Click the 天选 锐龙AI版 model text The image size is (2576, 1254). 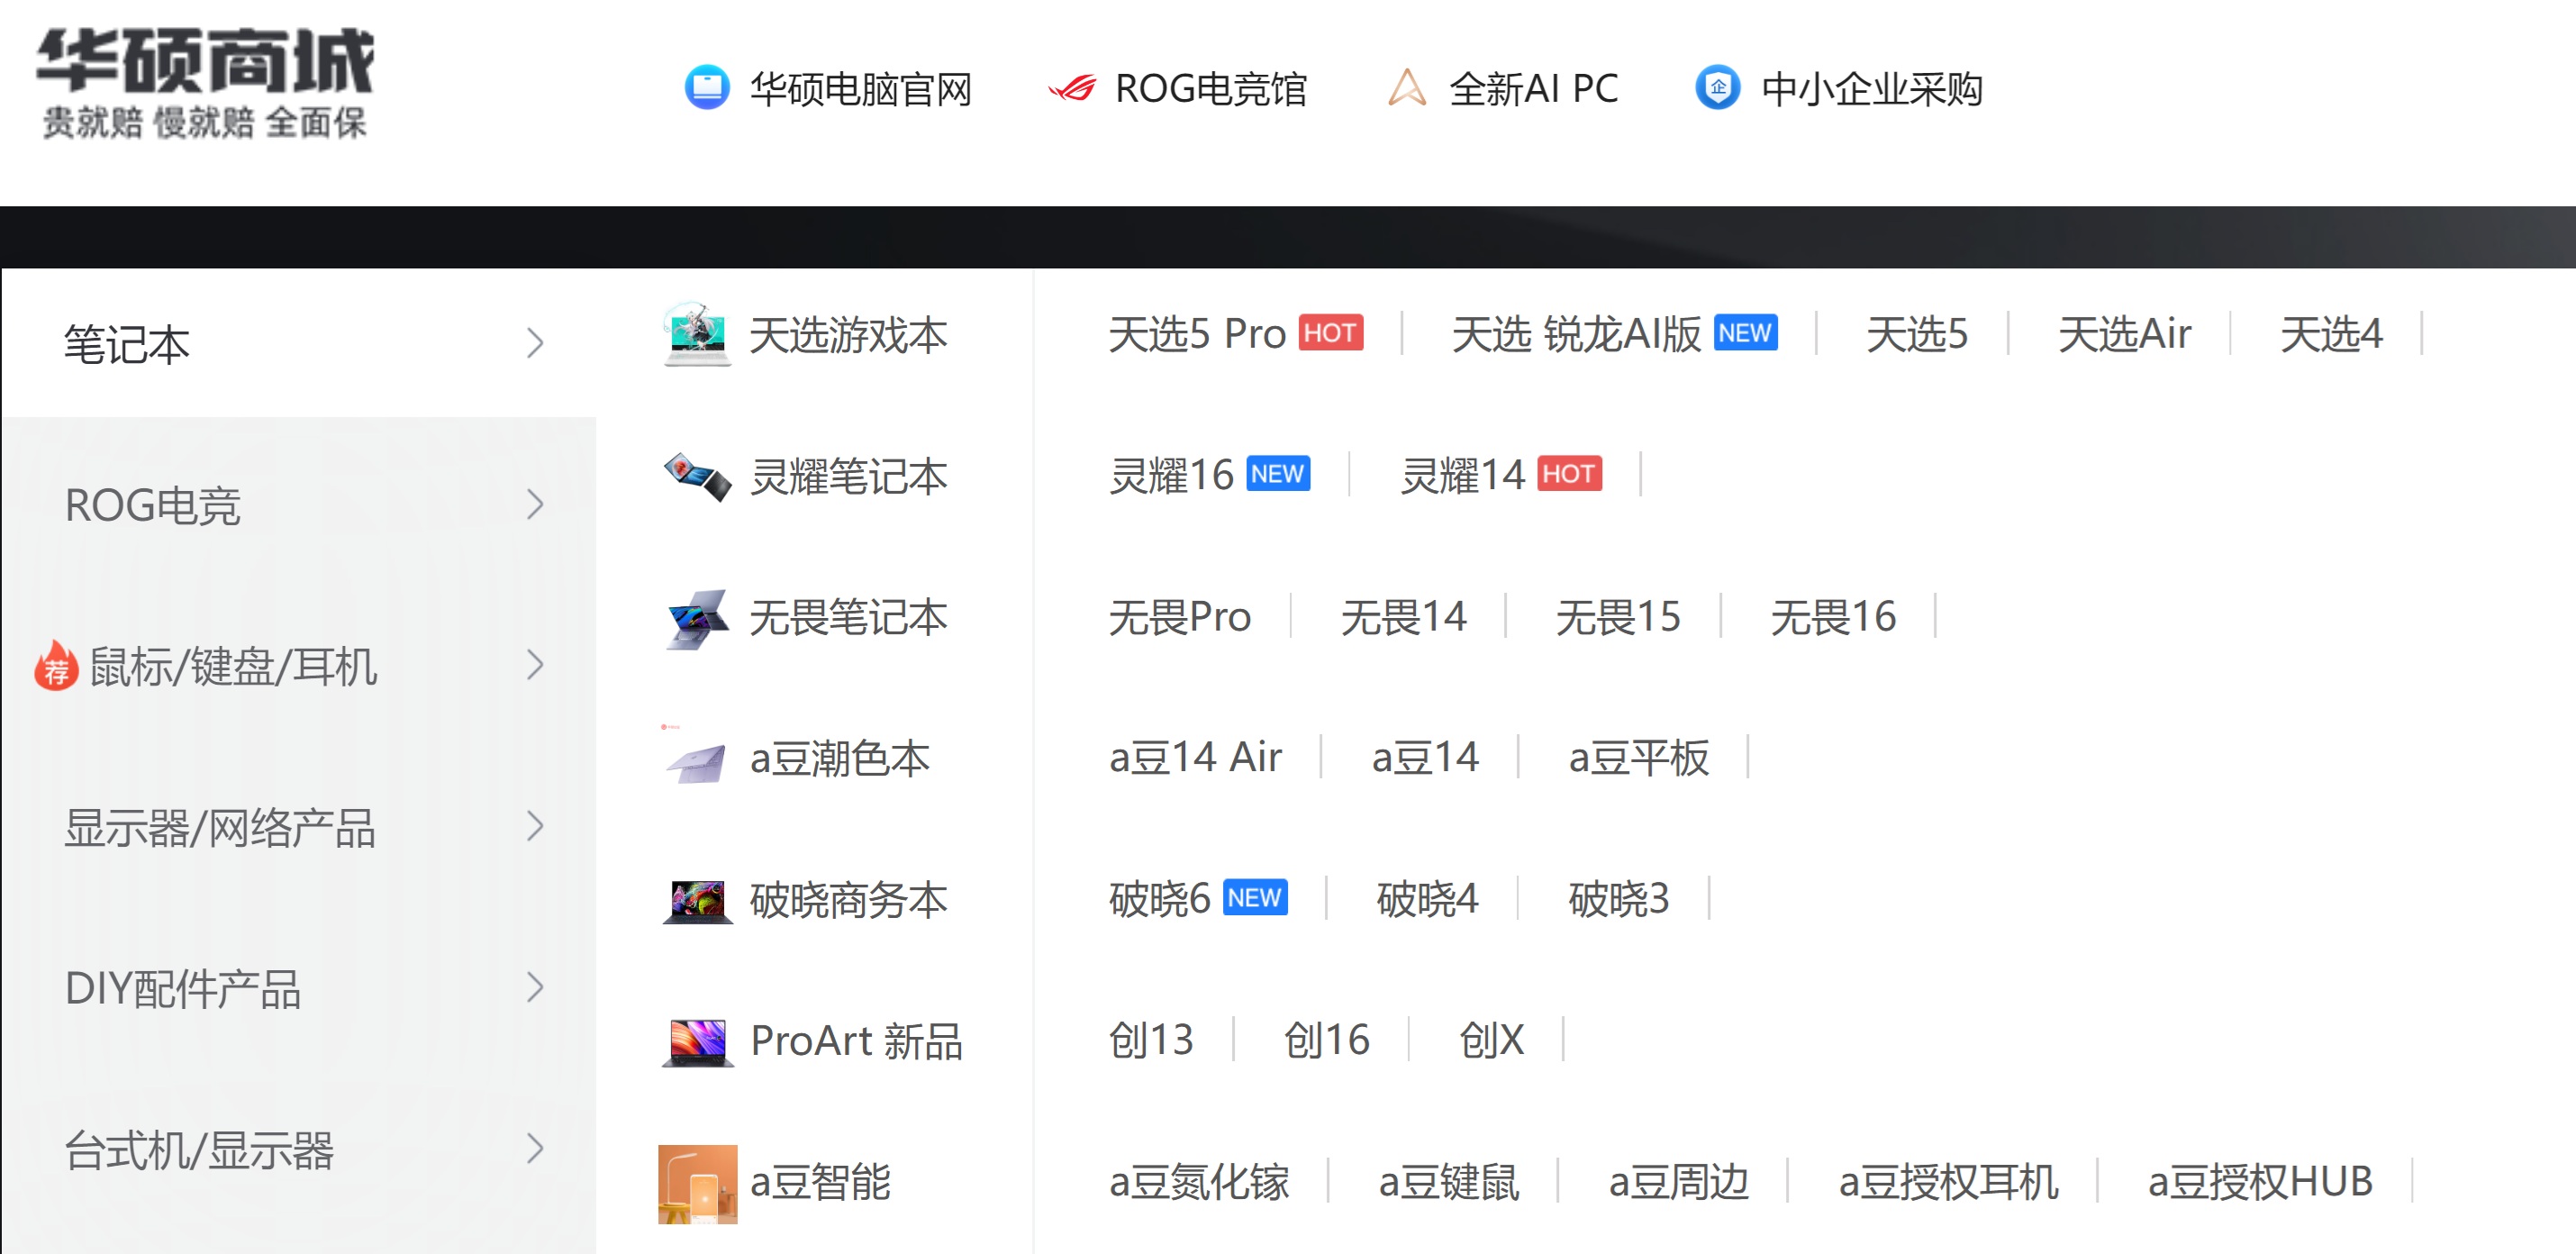[x=1576, y=334]
